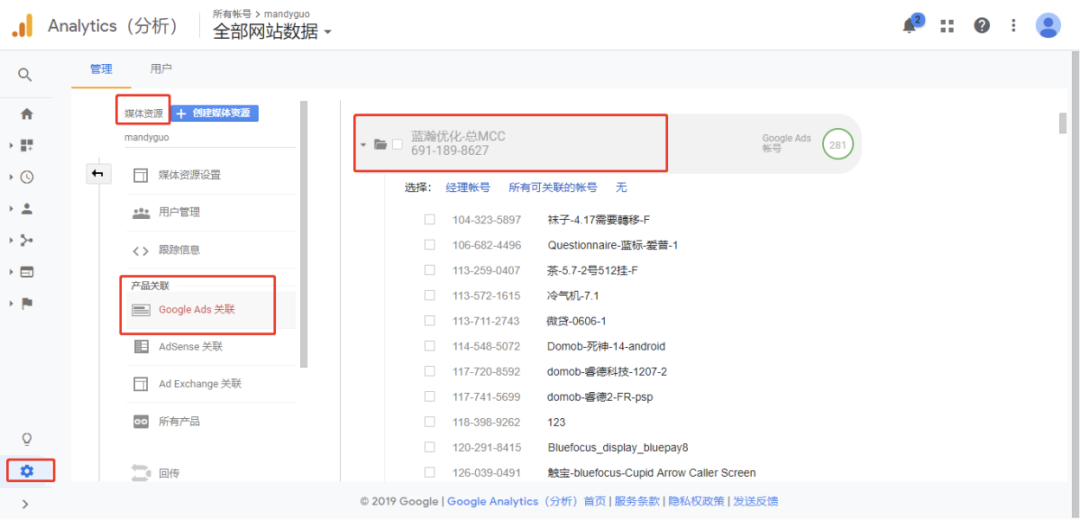
Task: Check the box for 104-323-5897
Action: pos(430,219)
